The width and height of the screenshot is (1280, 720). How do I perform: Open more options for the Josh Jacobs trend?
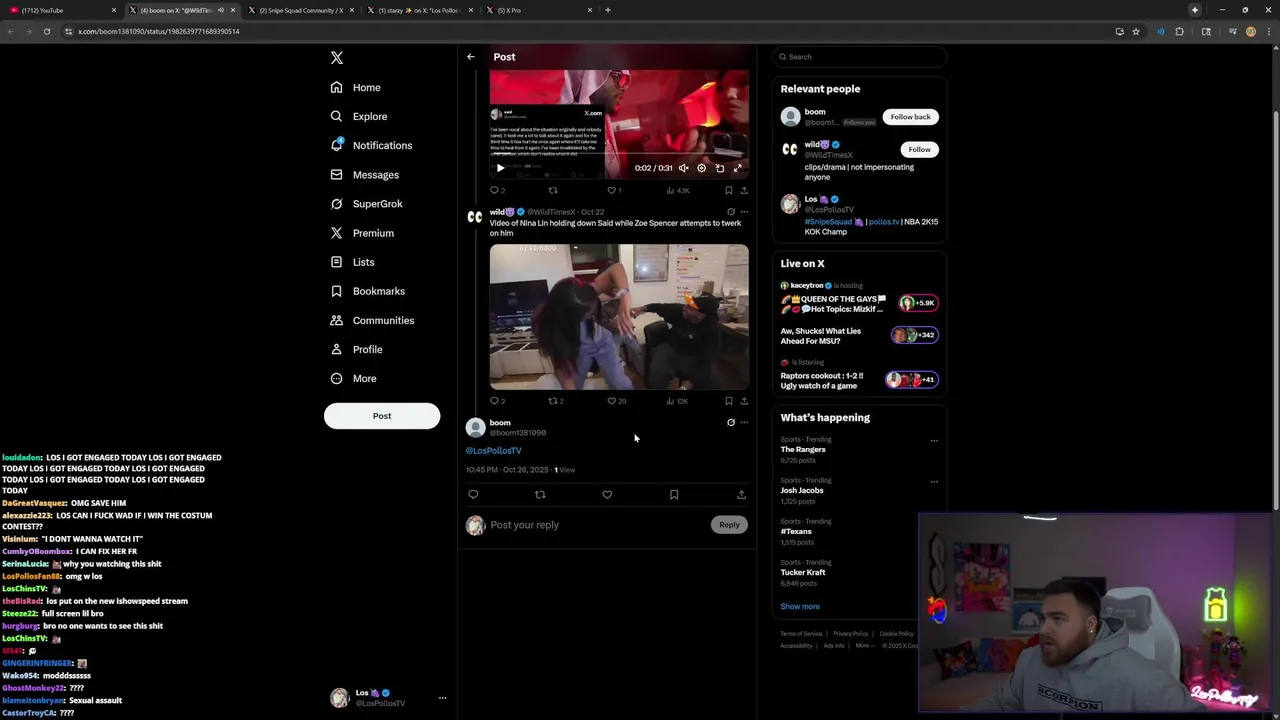pos(934,482)
